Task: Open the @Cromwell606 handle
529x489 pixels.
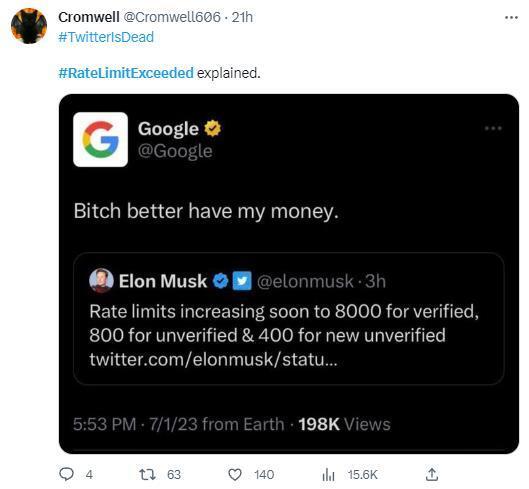Action: click(172, 17)
